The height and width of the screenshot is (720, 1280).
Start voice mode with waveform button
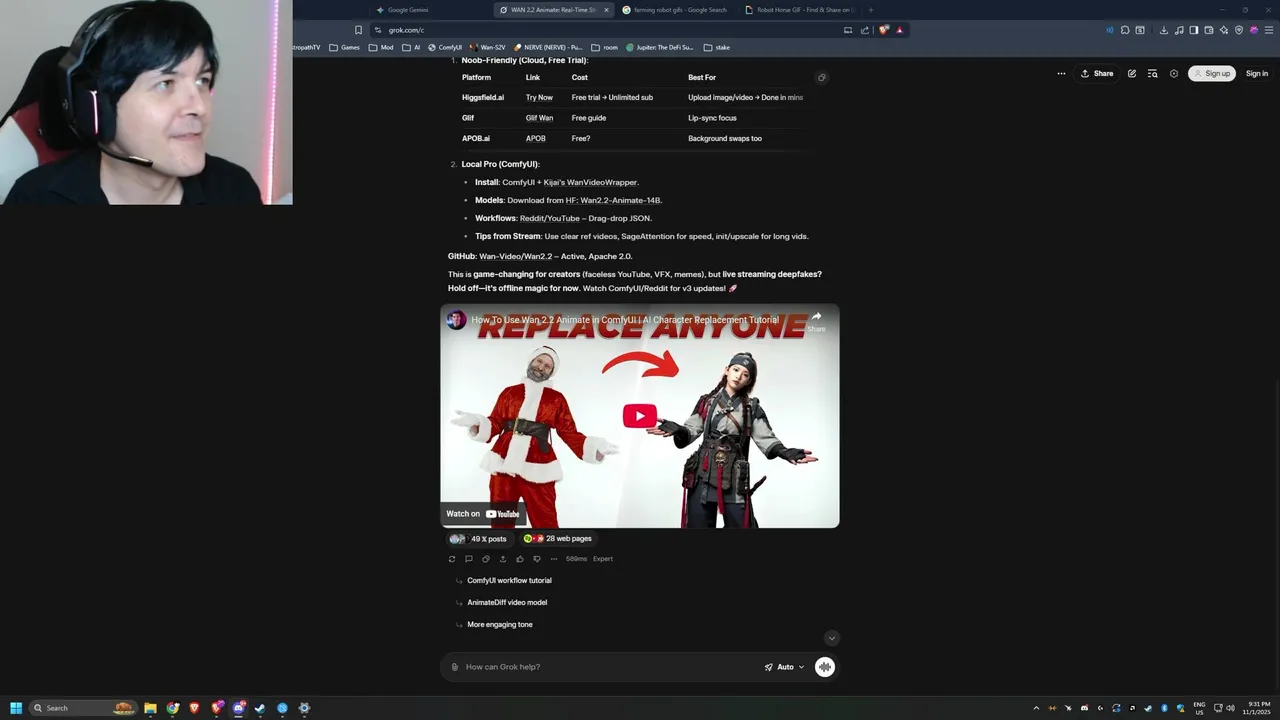coord(825,667)
